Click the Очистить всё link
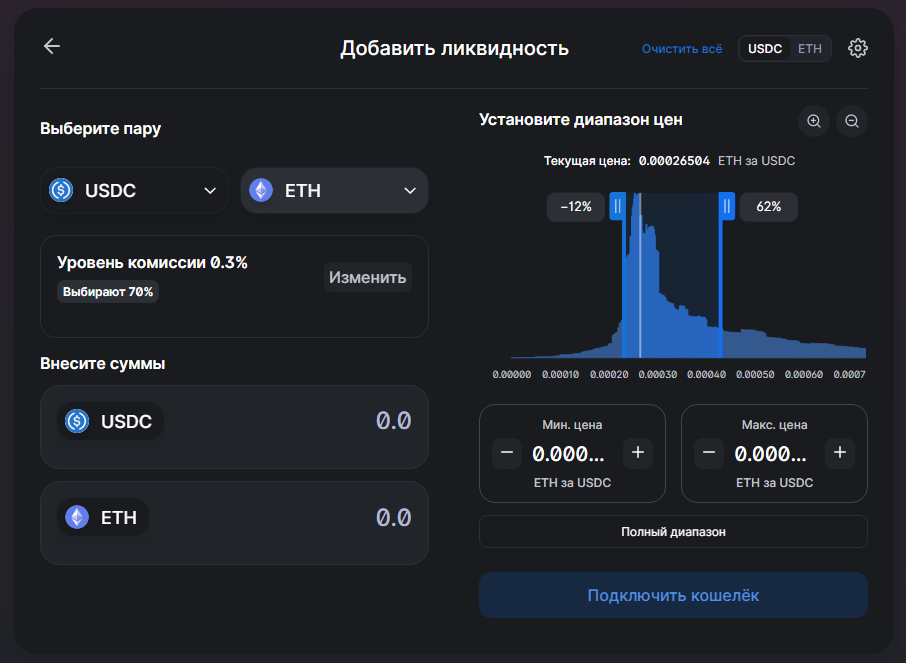 point(682,48)
